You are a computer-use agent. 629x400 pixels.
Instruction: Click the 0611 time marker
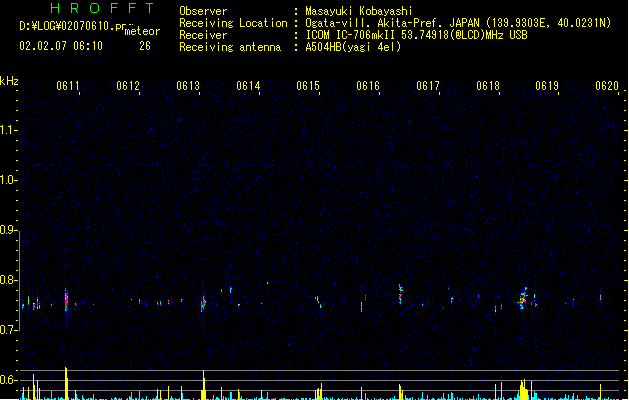[x=68, y=86]
